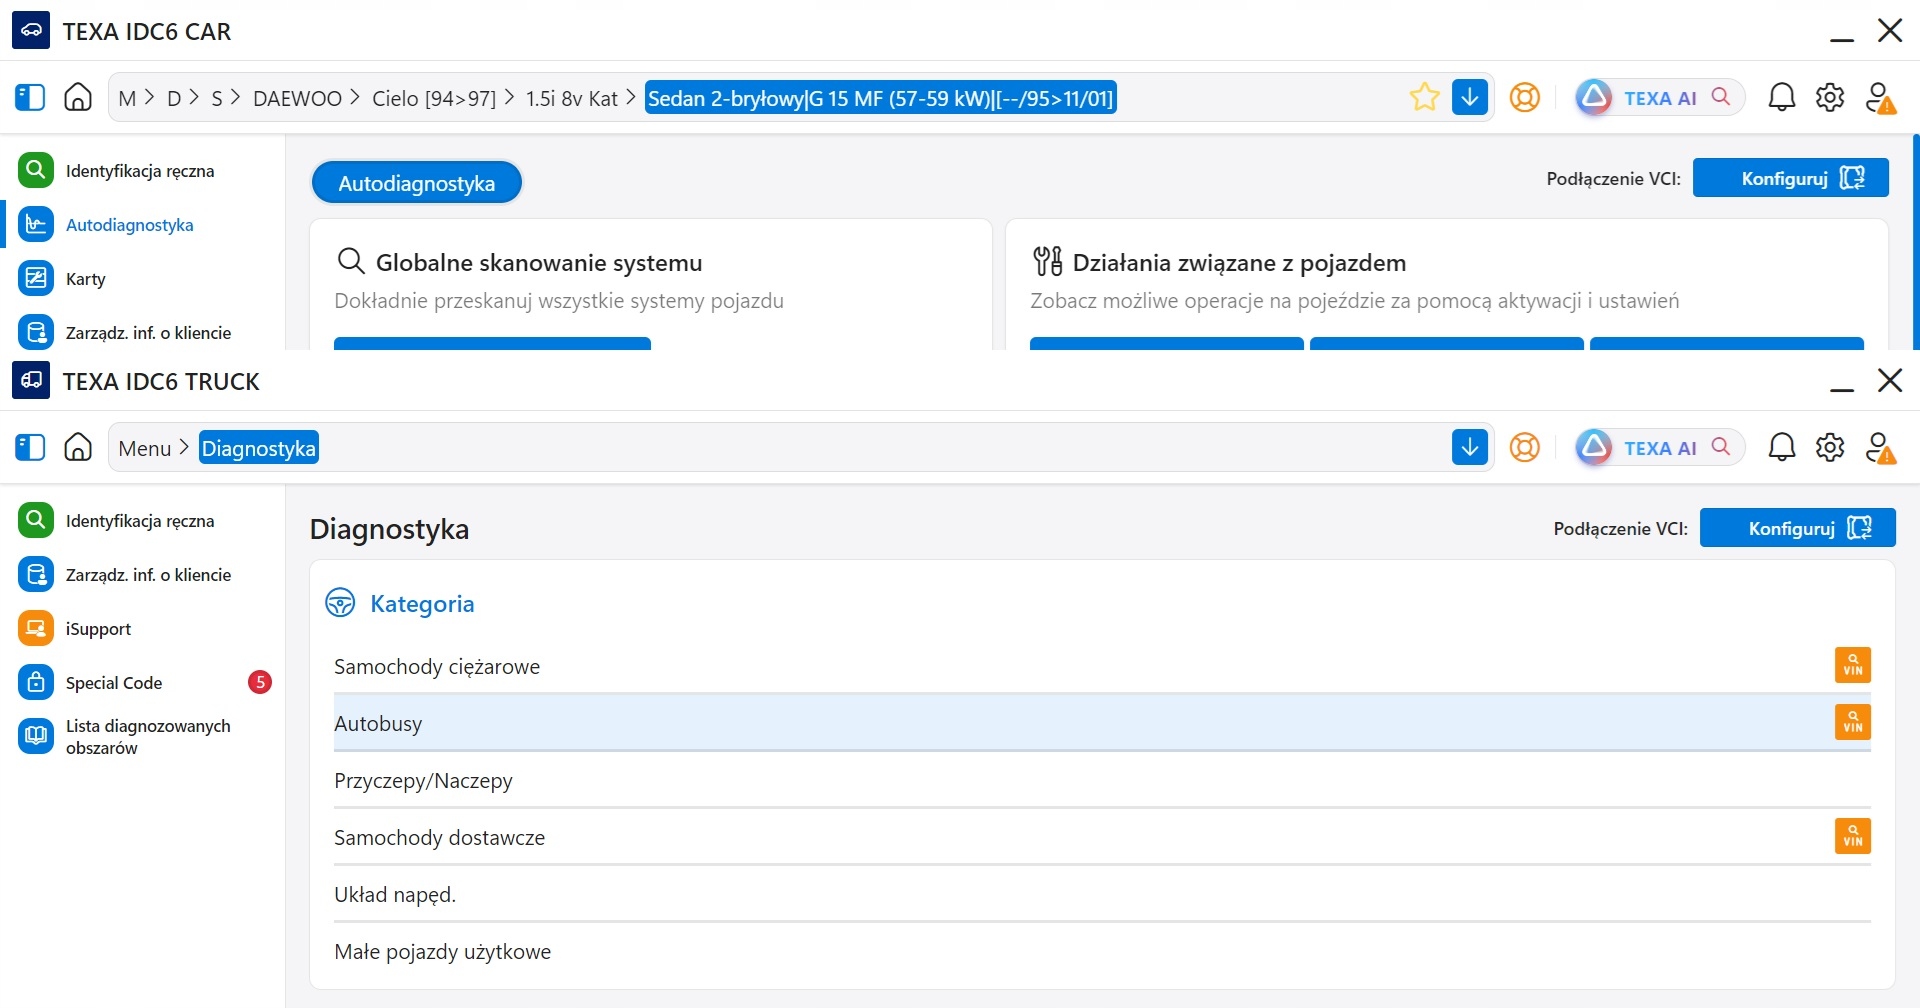This screenshot has height=1008, width=1920.
Task: Click VIN search icon for Samochody dostawcze
Action: (1853, 836)
